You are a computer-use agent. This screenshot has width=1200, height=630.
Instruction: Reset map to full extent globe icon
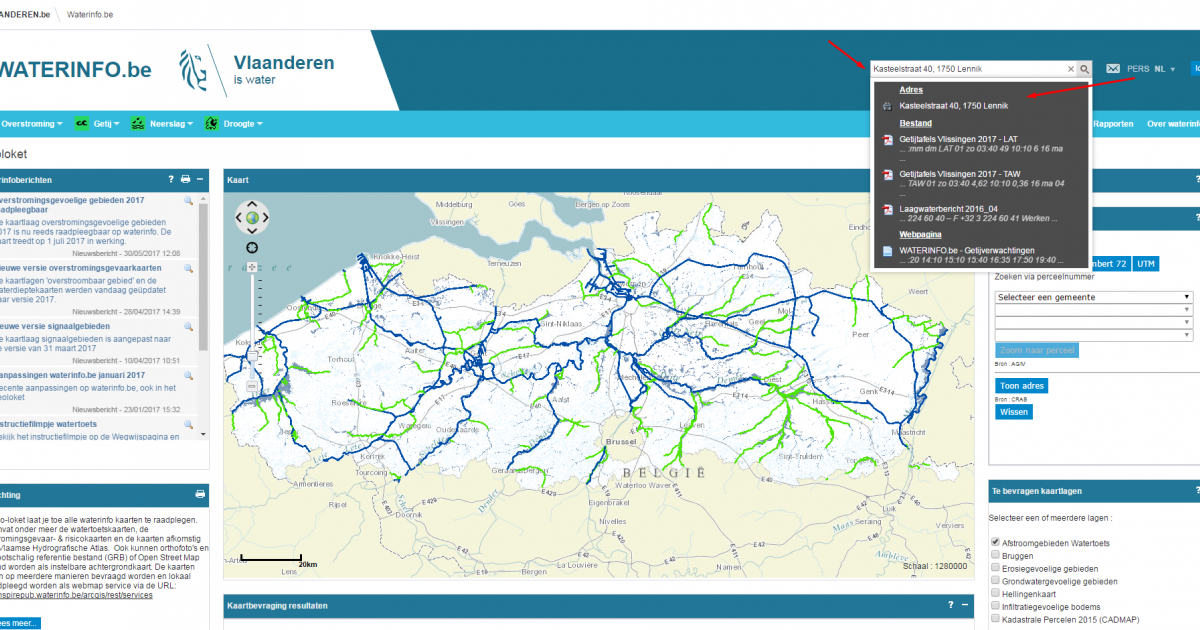pyautogui.click(x=252, y=218)
